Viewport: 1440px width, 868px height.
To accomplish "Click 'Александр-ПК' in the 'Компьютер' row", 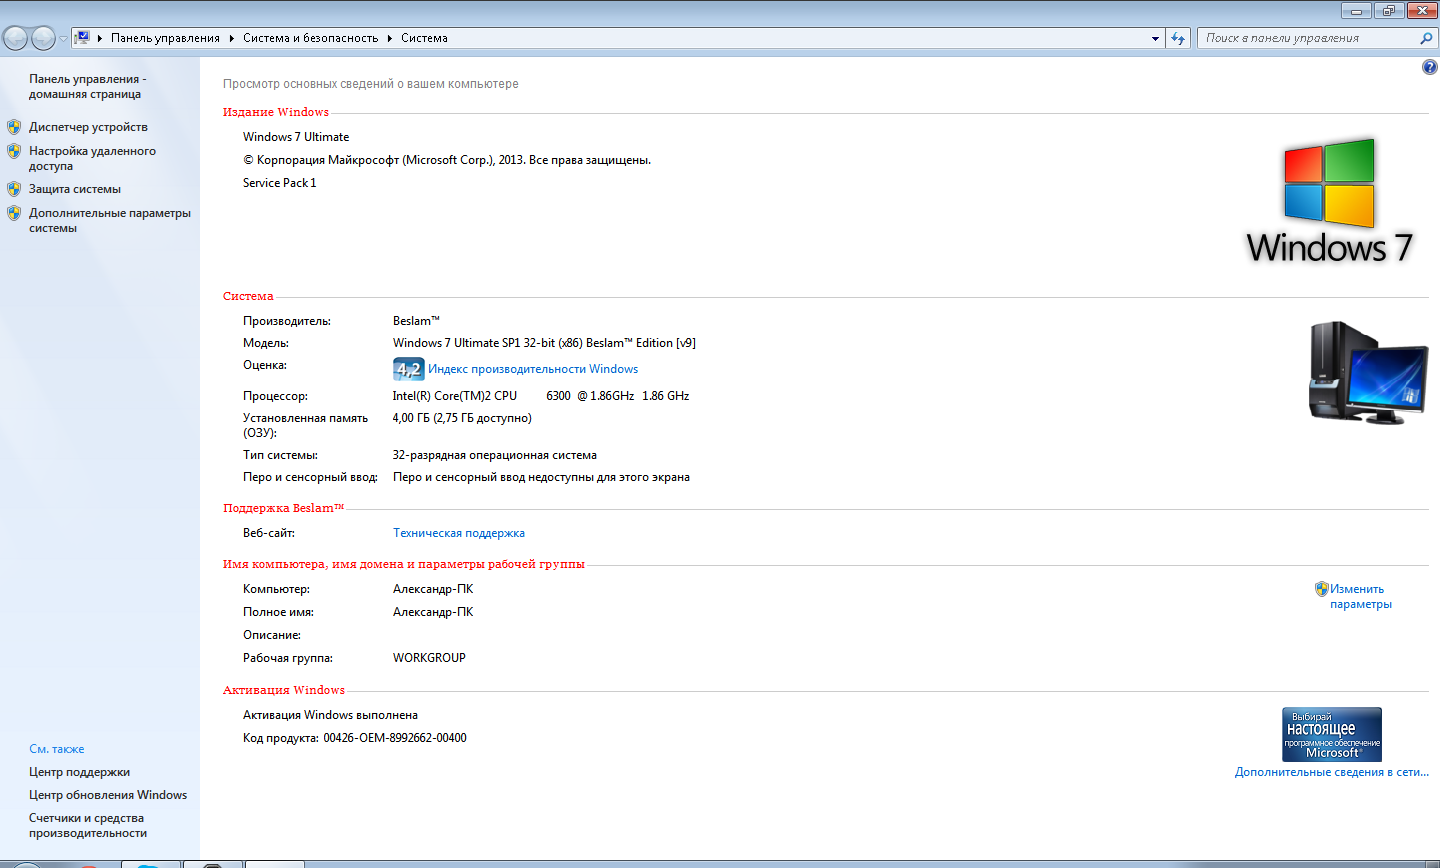I will 433,589.
